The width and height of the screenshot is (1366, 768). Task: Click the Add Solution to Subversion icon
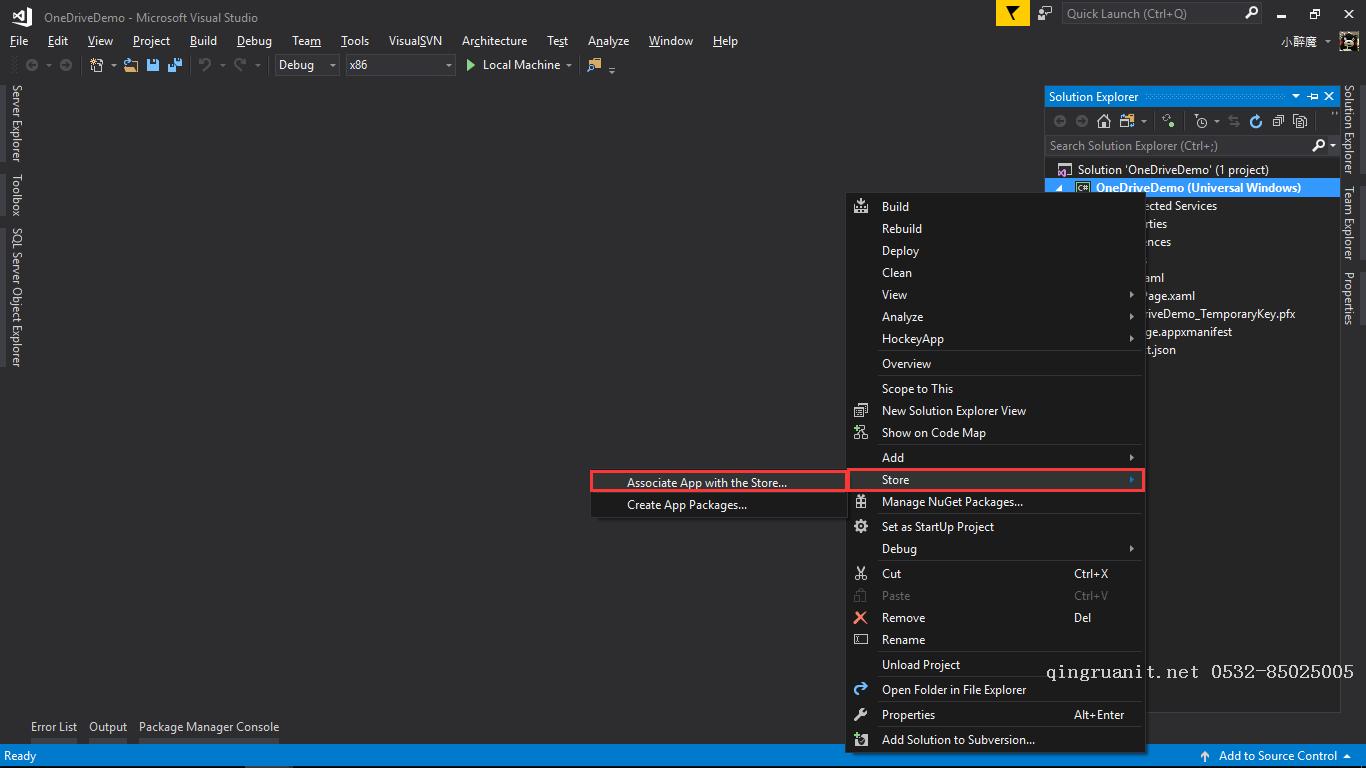point(860,740)
